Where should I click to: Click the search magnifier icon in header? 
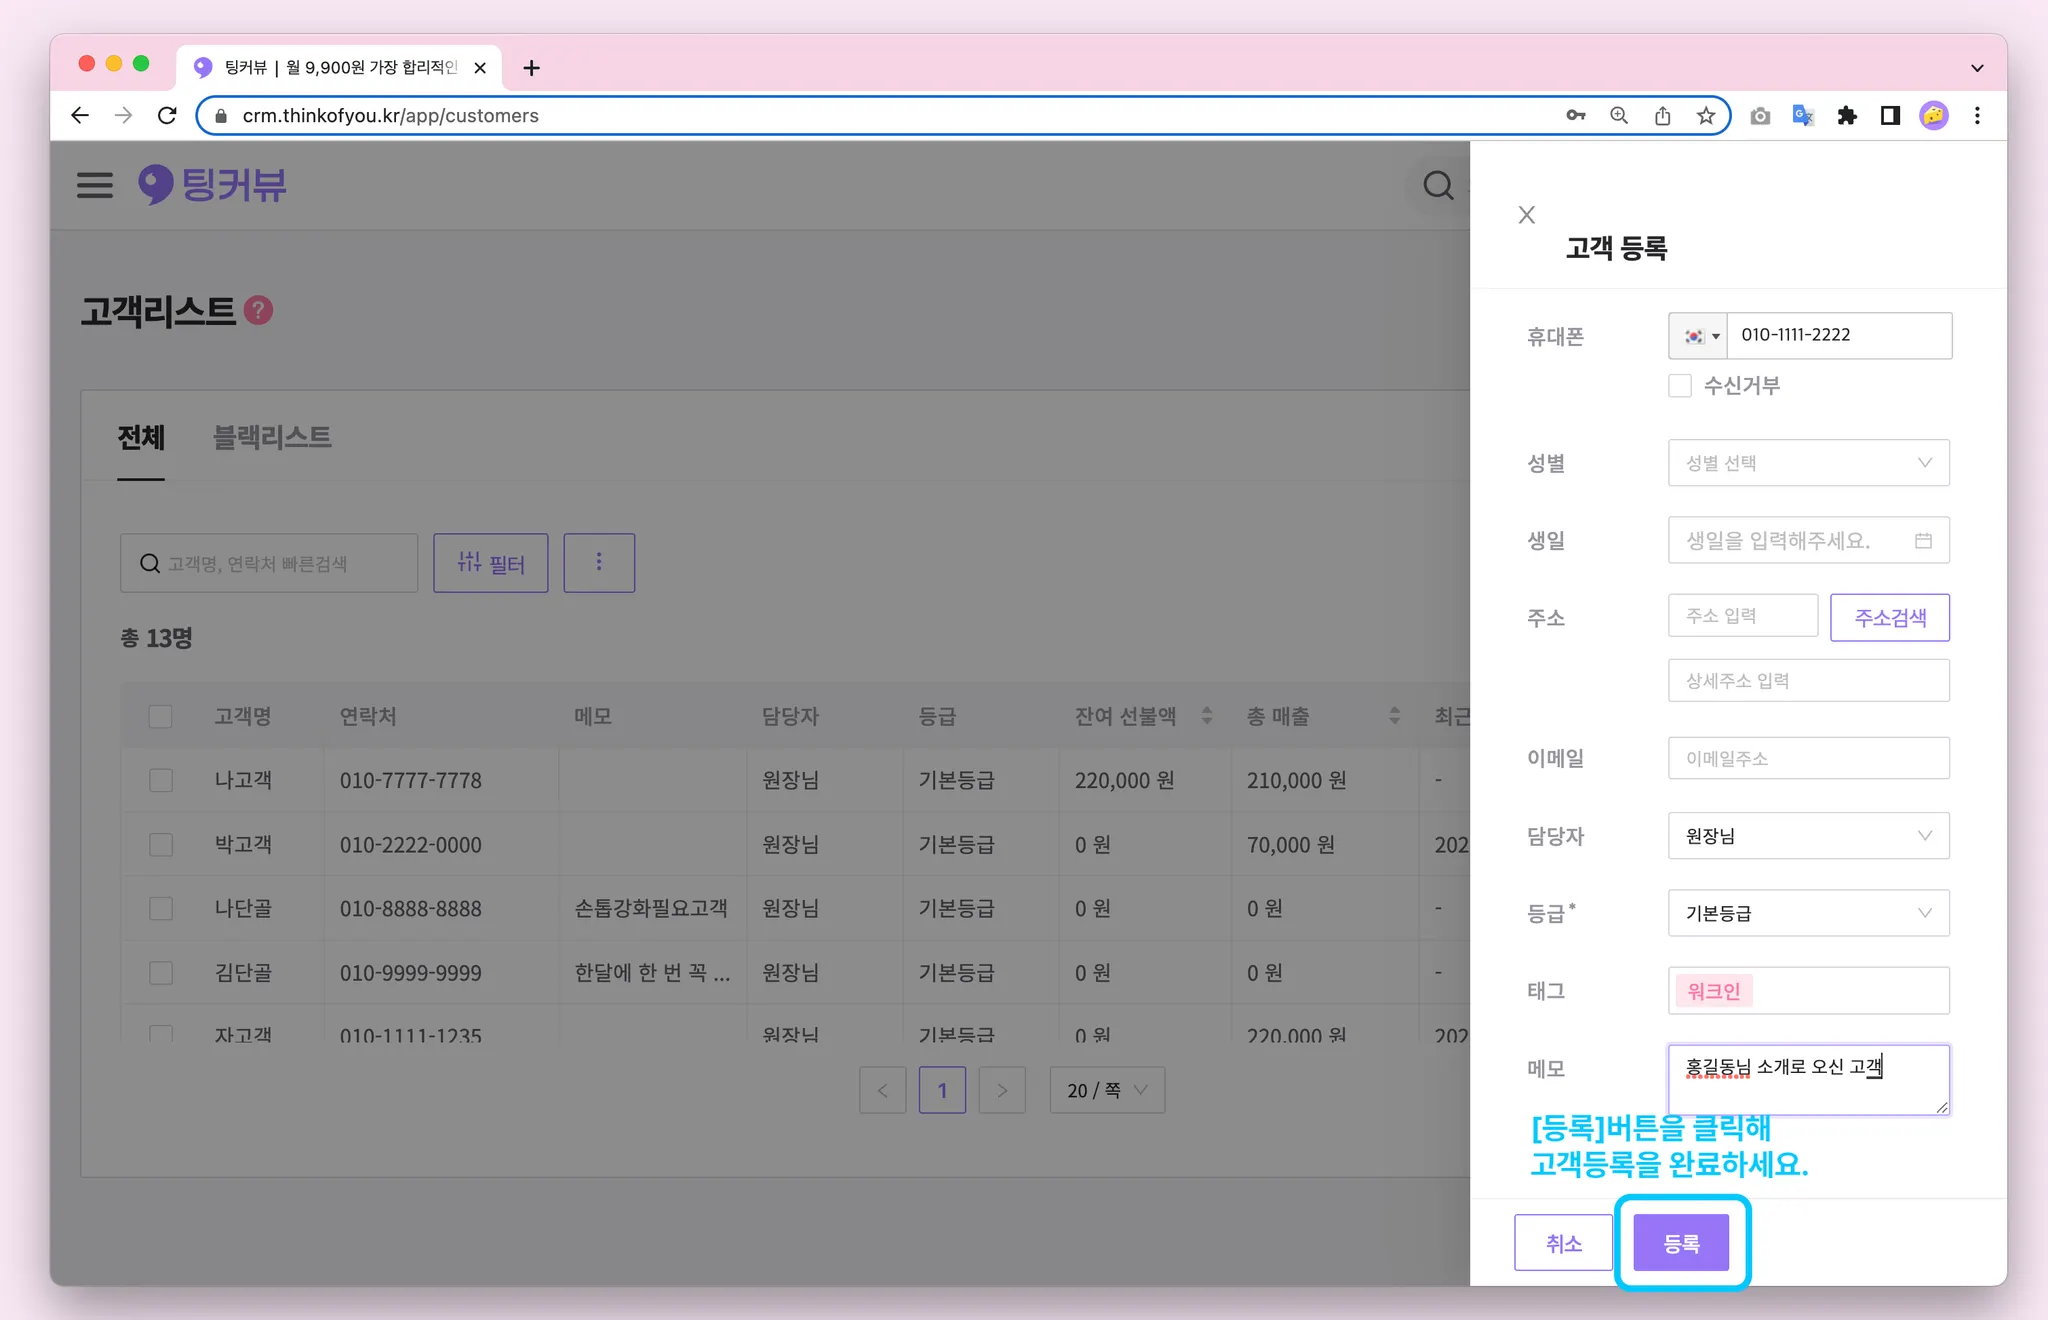(1438, 185)
